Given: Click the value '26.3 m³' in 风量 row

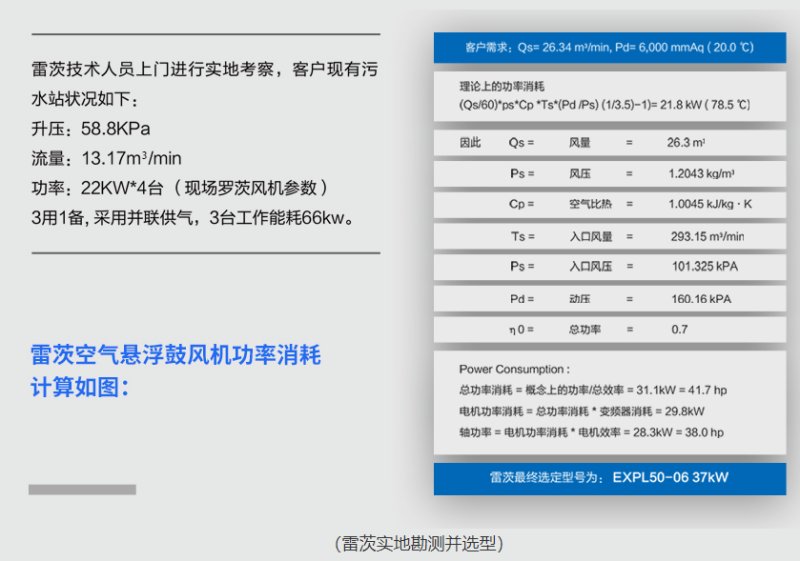Looking at the screenshot, I should click(x=686, y=142).
